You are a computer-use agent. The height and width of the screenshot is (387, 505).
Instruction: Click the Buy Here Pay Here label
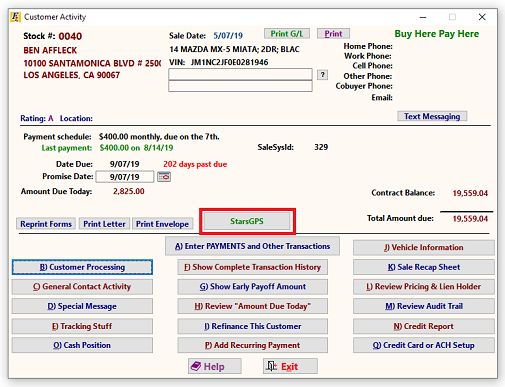coord(437,34)
